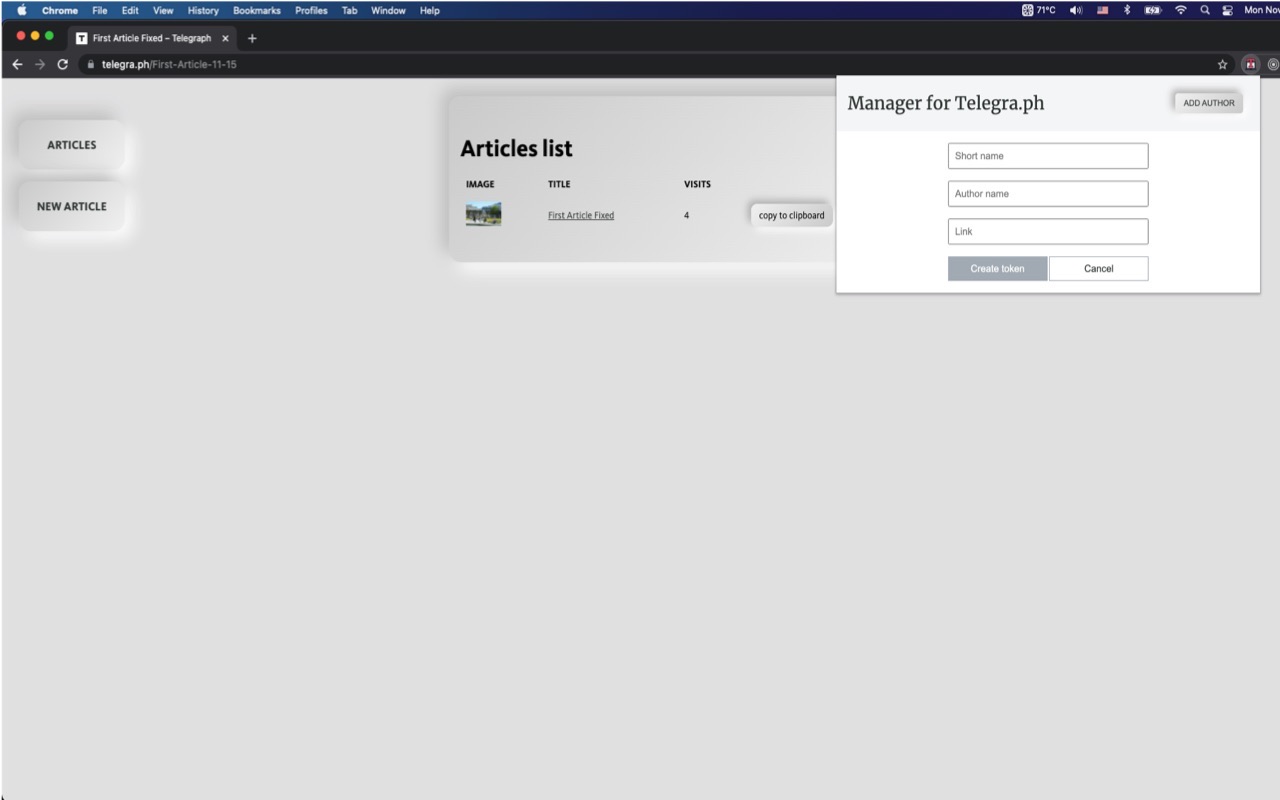Open the Tab menu
Viewport: 1280px width, 800px height.
click(x=349, y=10)
